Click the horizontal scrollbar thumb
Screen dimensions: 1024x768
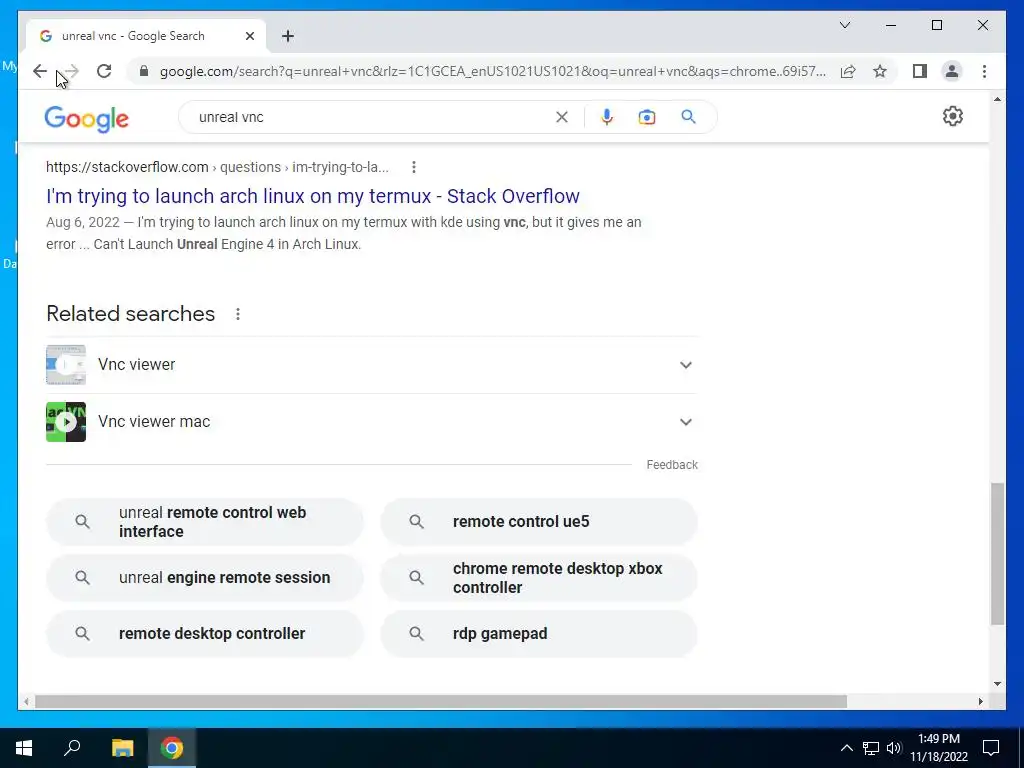tap(441, 701)
